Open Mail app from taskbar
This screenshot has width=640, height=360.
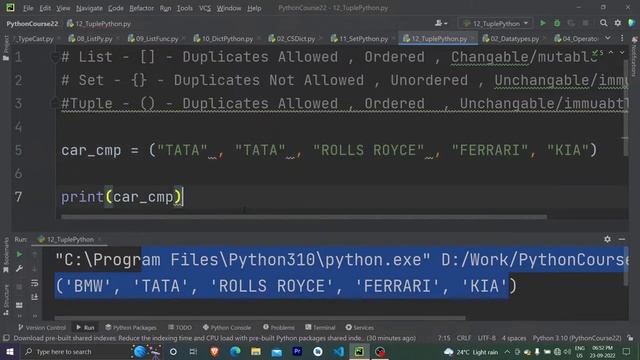click(277, 351)
